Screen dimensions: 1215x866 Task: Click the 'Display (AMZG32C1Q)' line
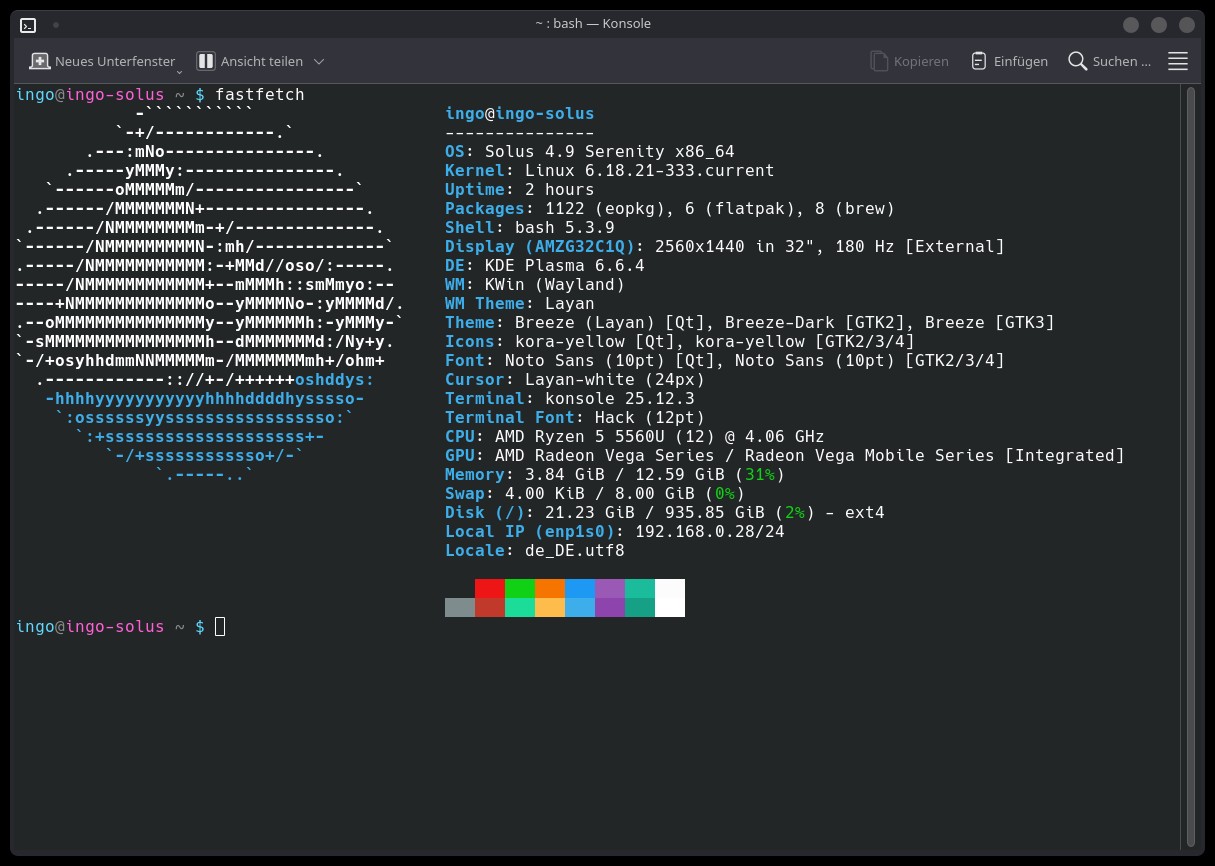(x=725, y=246)
